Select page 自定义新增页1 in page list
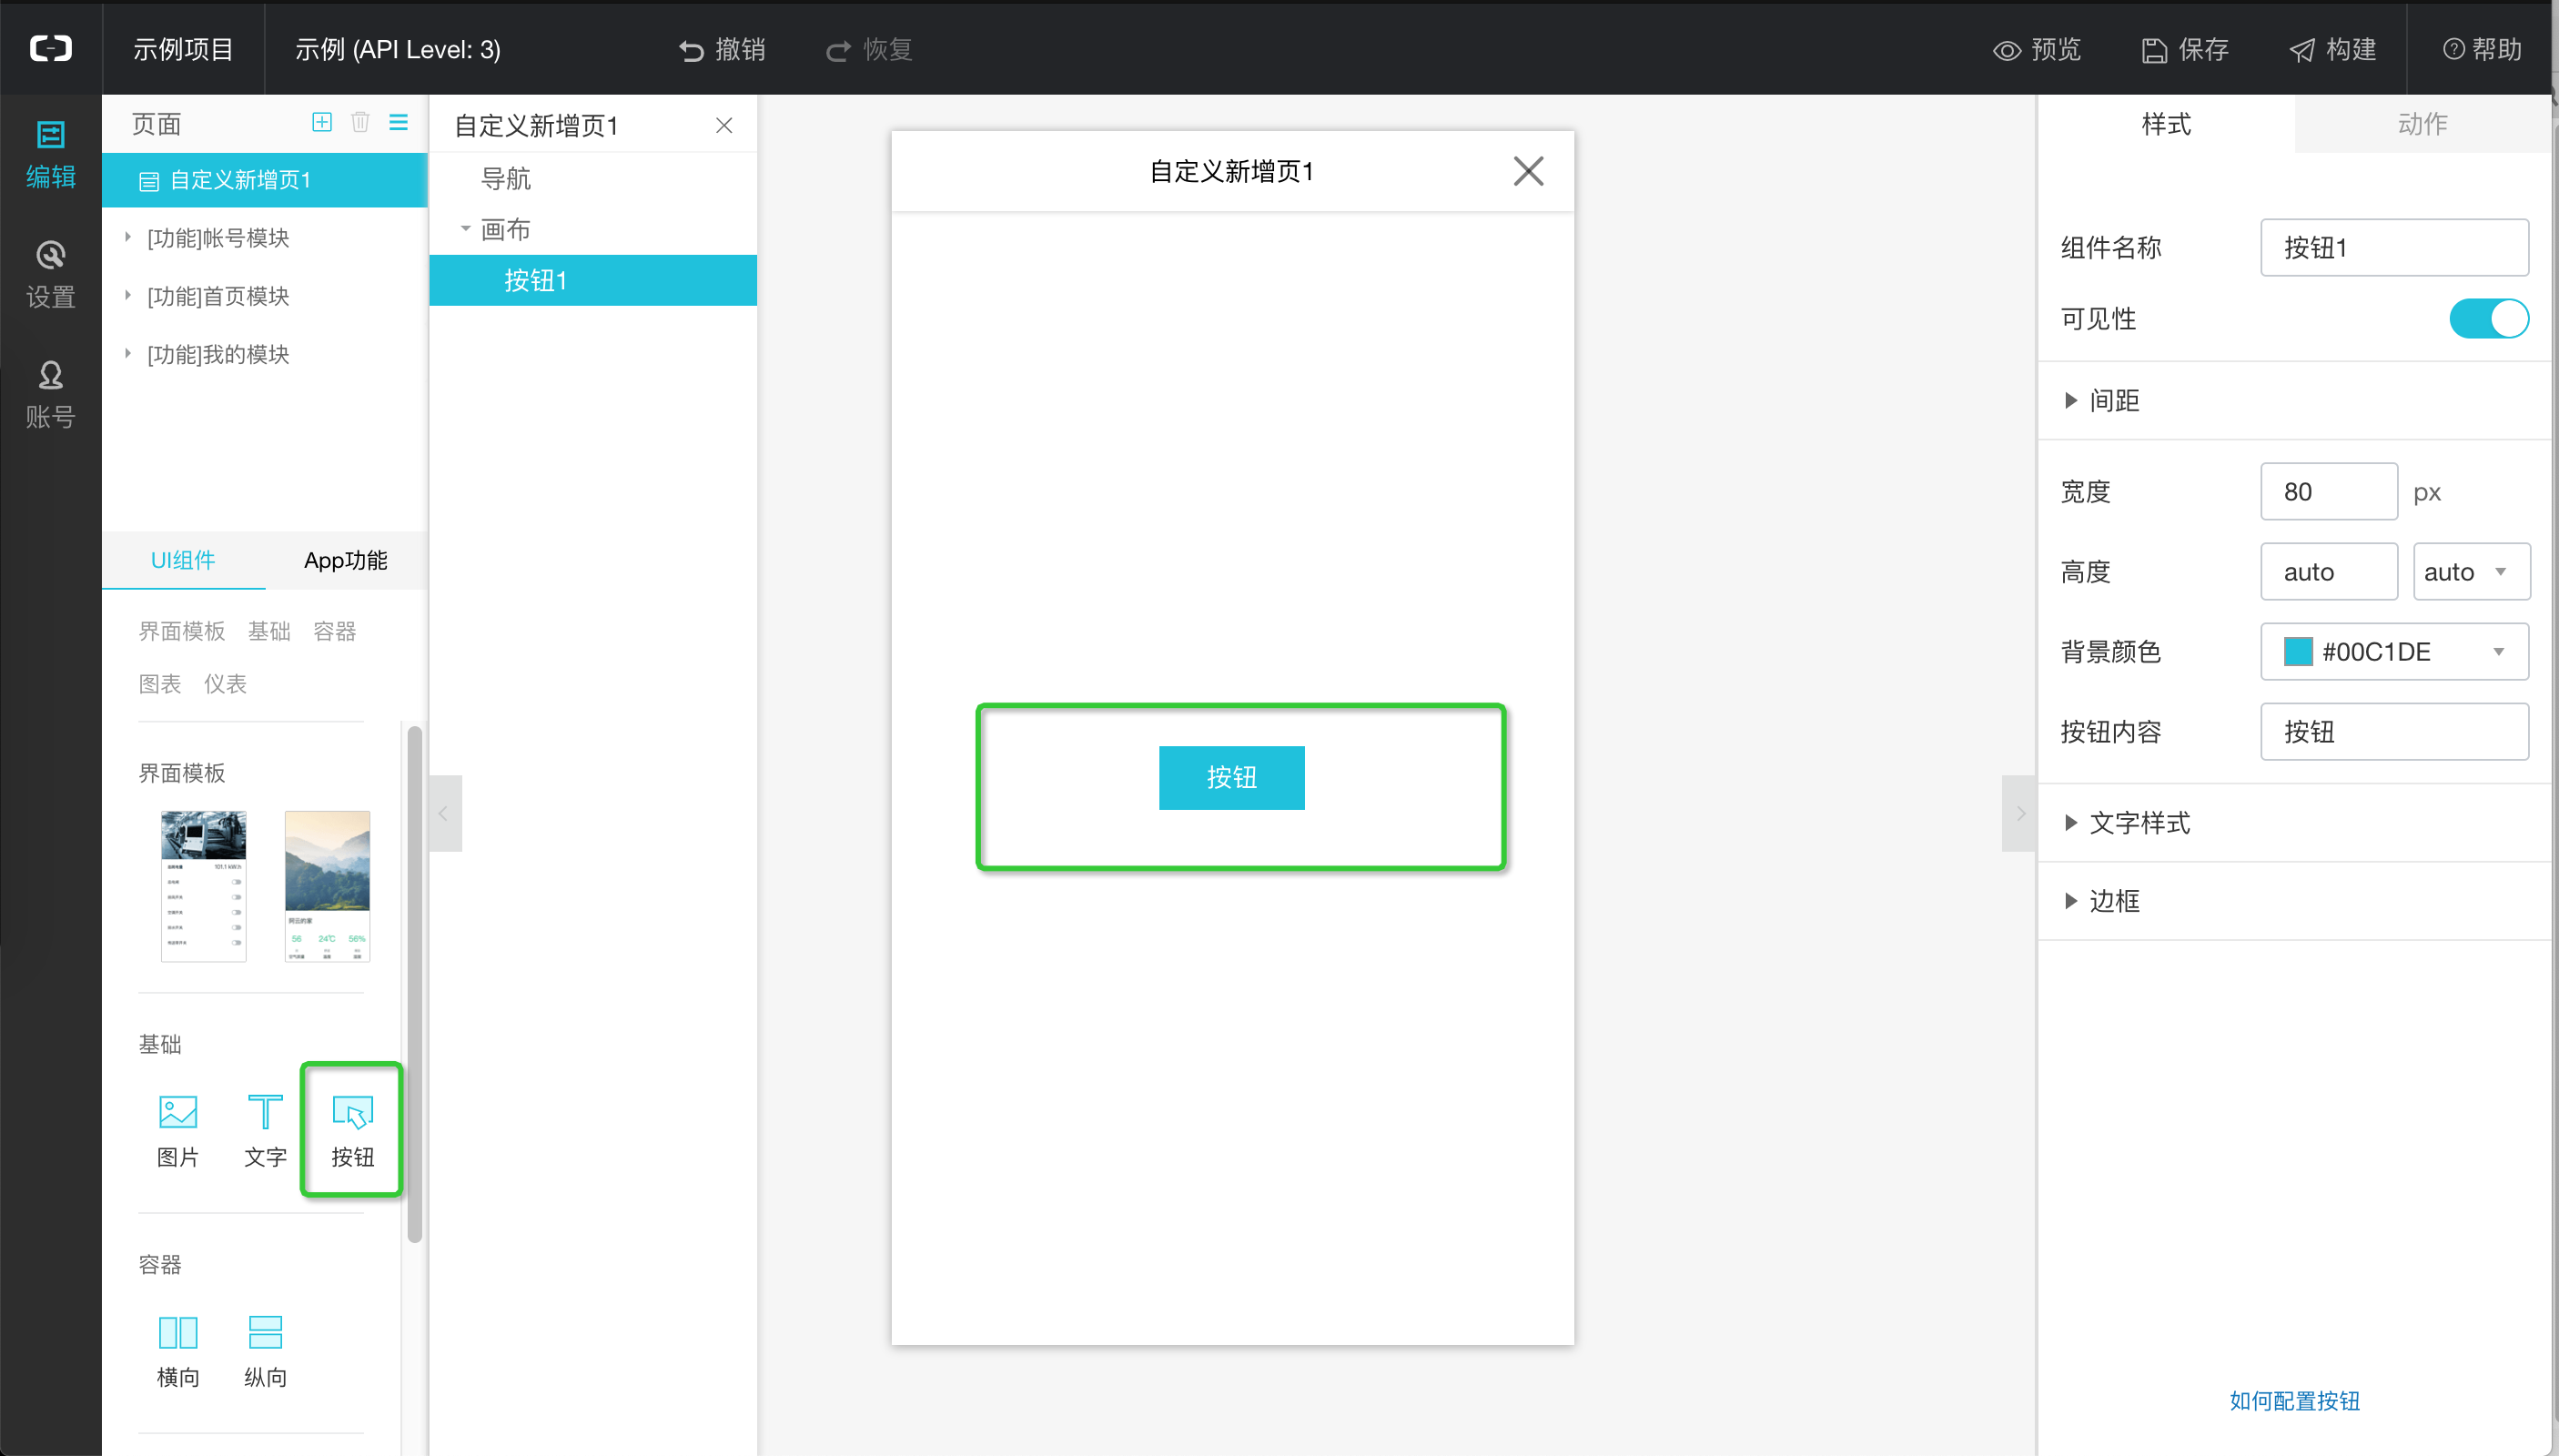 click(x=265, y=180)
